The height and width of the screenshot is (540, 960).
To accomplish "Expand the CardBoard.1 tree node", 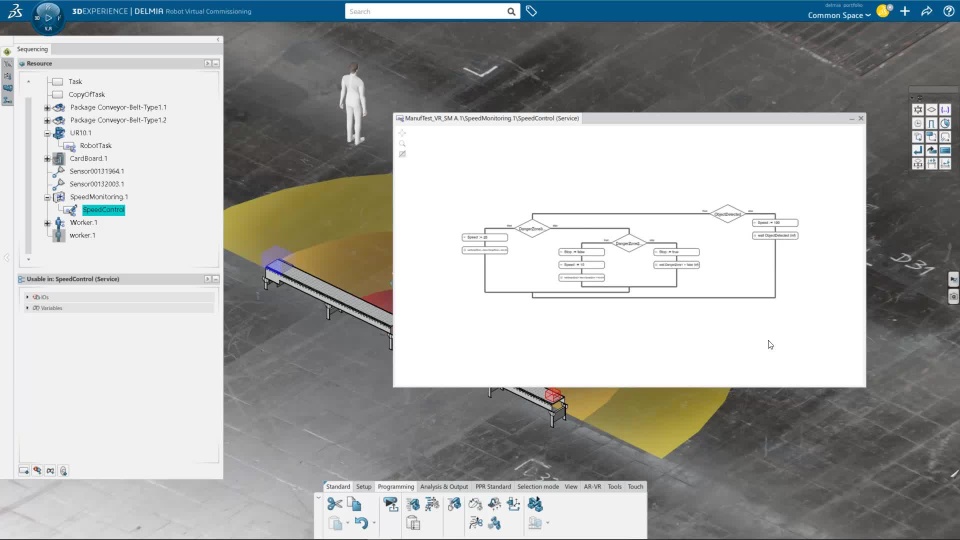I will point(47,158).
